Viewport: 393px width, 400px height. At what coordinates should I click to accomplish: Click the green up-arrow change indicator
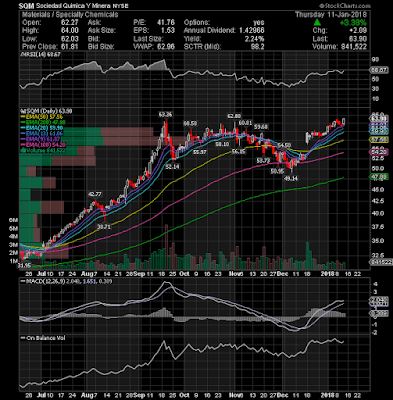click(x=317, y=23)
